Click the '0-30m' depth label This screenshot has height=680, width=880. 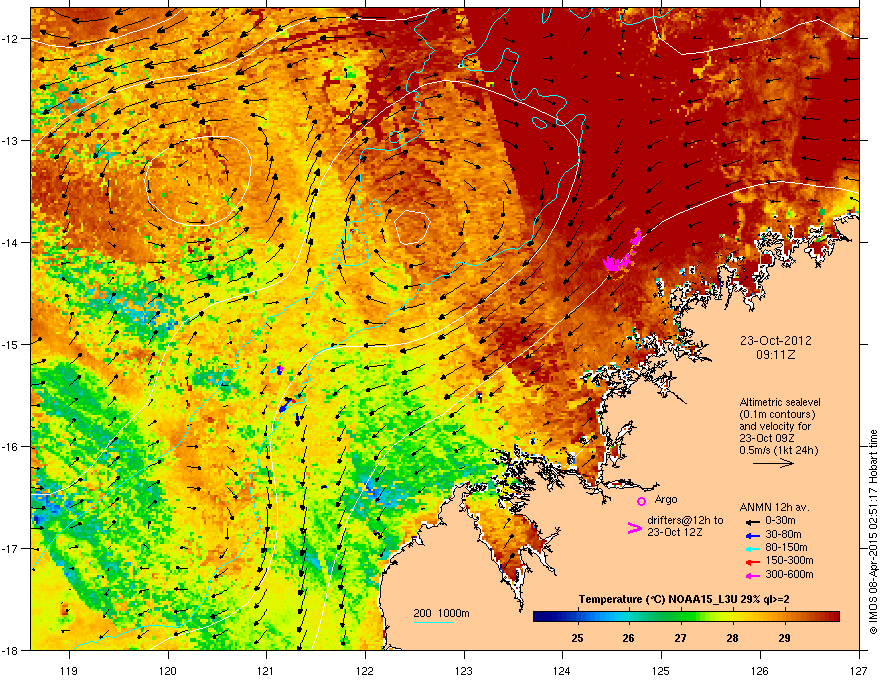780,521
